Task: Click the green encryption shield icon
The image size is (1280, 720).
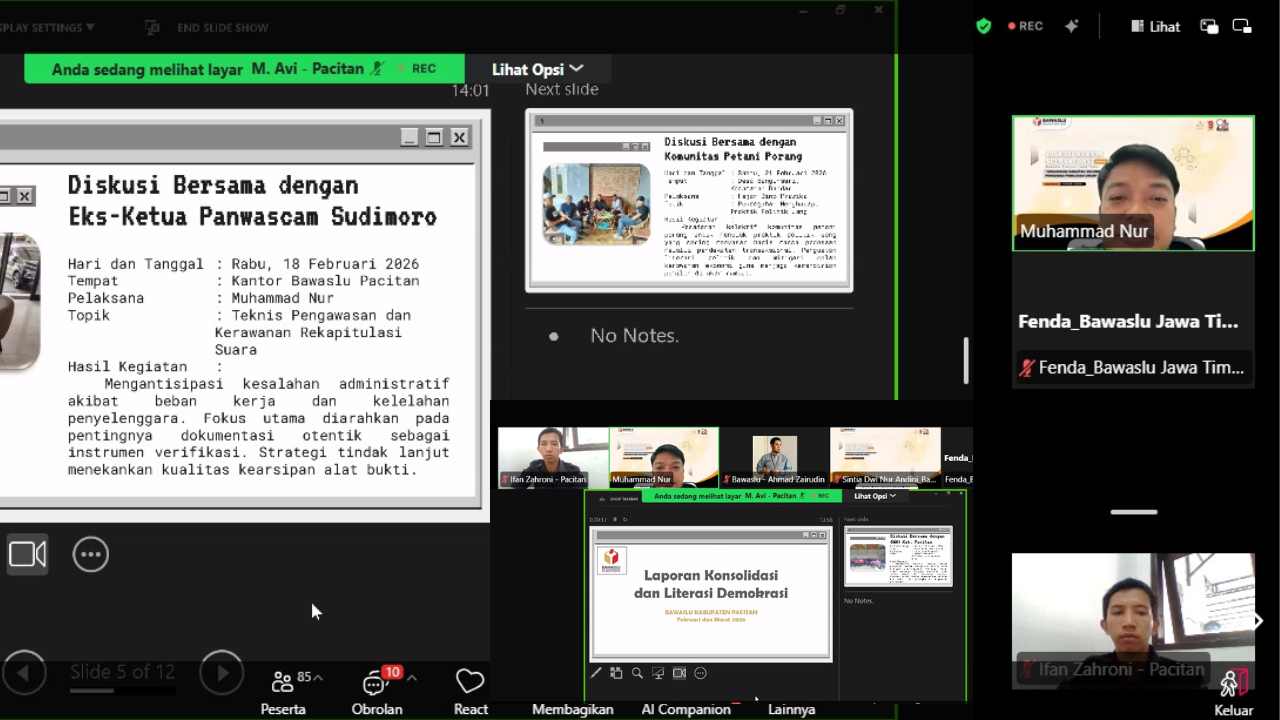Action: click(984, 27)
